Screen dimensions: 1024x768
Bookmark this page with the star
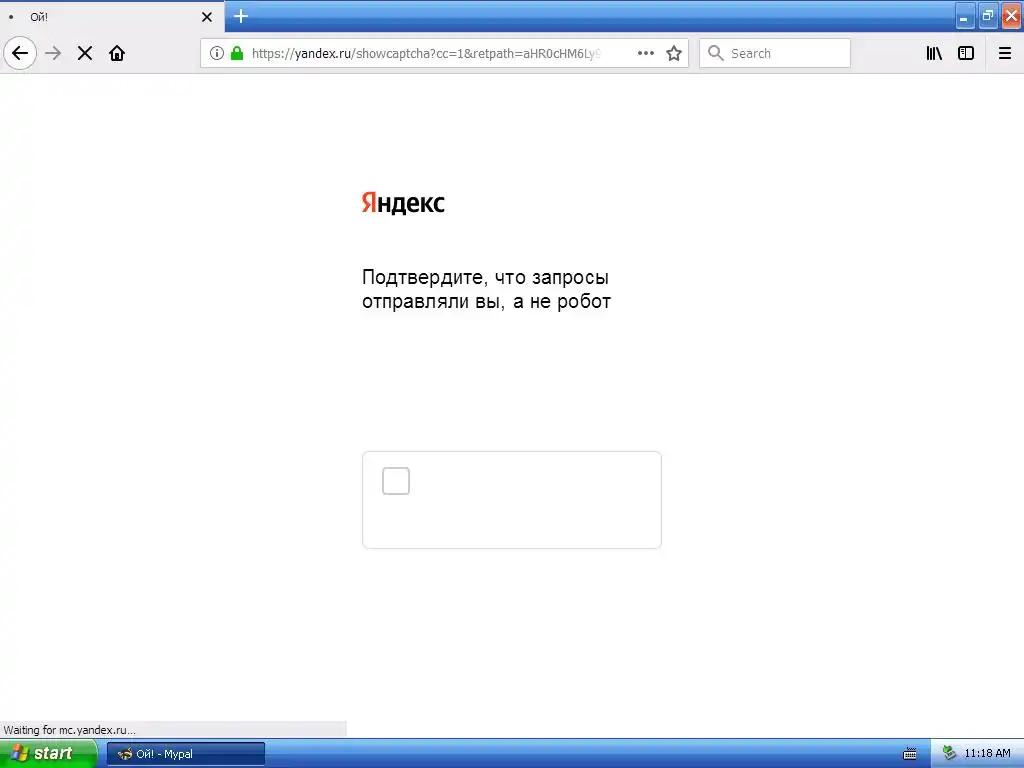click(x=674, y=53)
